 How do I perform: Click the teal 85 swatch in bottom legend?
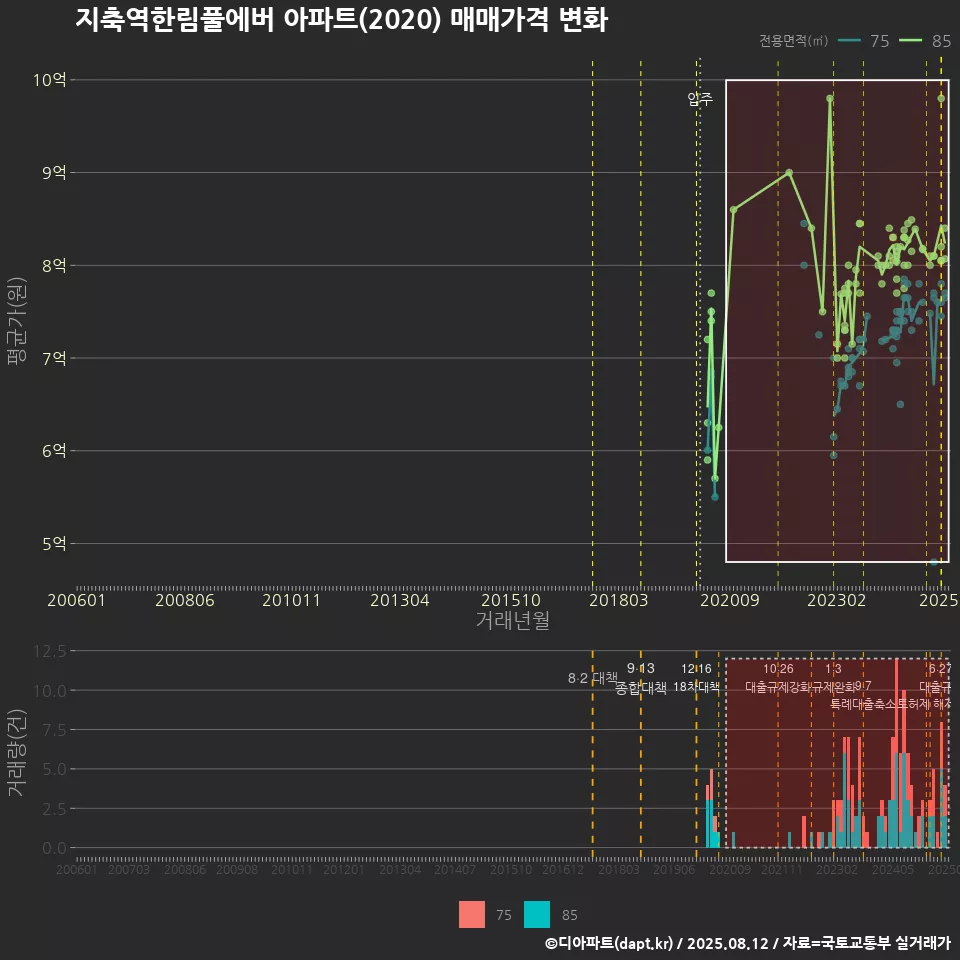point(537,915)
